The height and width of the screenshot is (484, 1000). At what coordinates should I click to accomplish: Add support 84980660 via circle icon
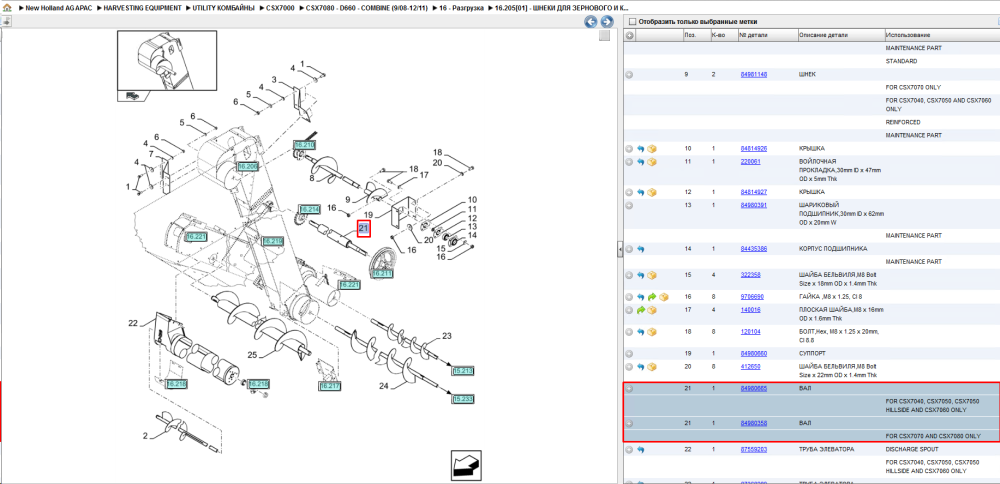click(x=629, y=353)
